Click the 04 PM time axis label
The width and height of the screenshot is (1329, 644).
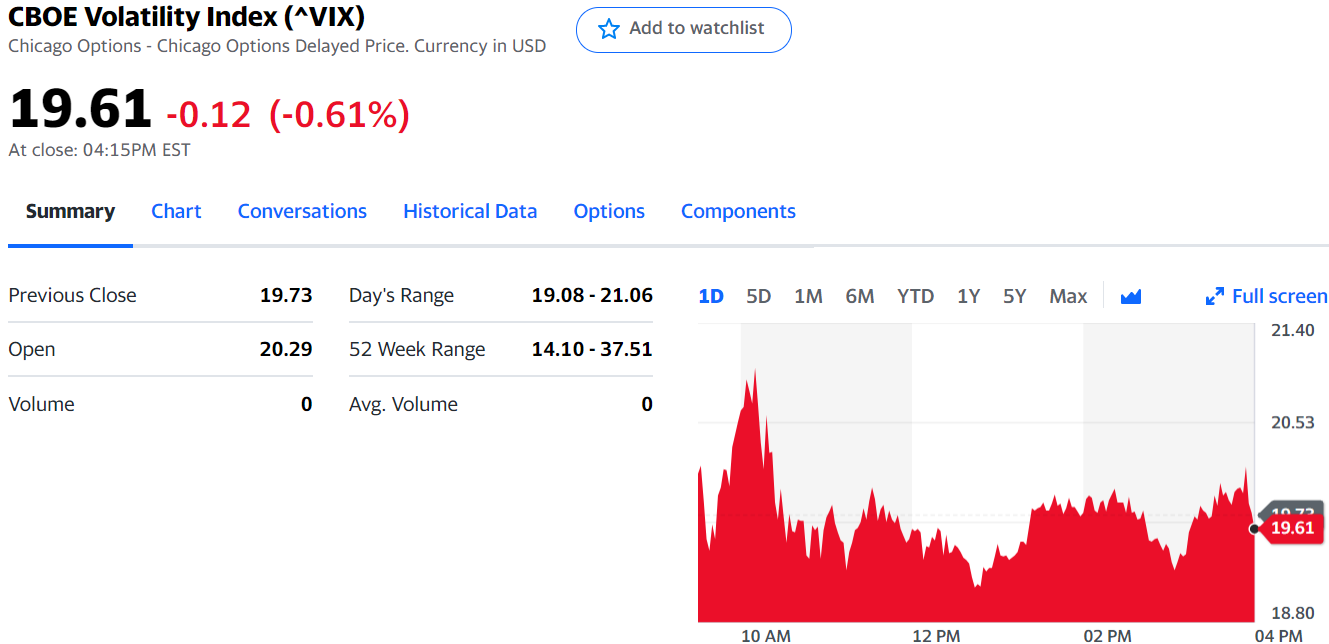pyautogui.click(x=1278, y=635)
